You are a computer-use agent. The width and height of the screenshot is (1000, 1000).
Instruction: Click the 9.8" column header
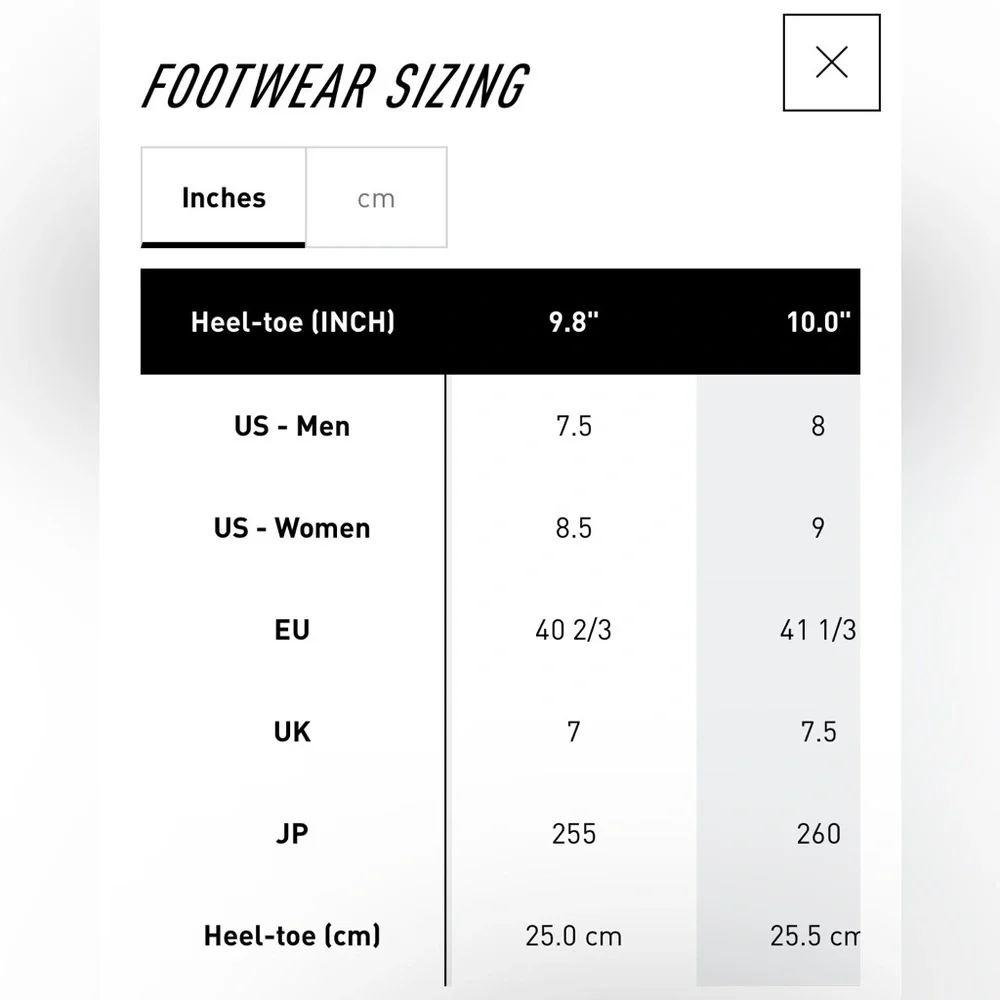tap(574, 322)
